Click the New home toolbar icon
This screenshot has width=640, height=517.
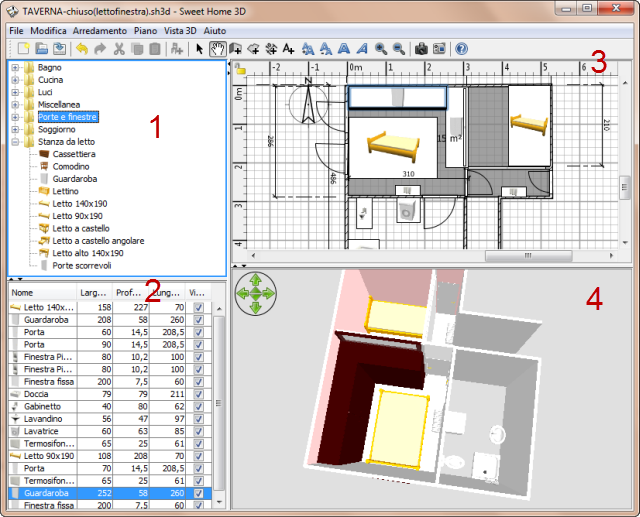tap(24, 48)
